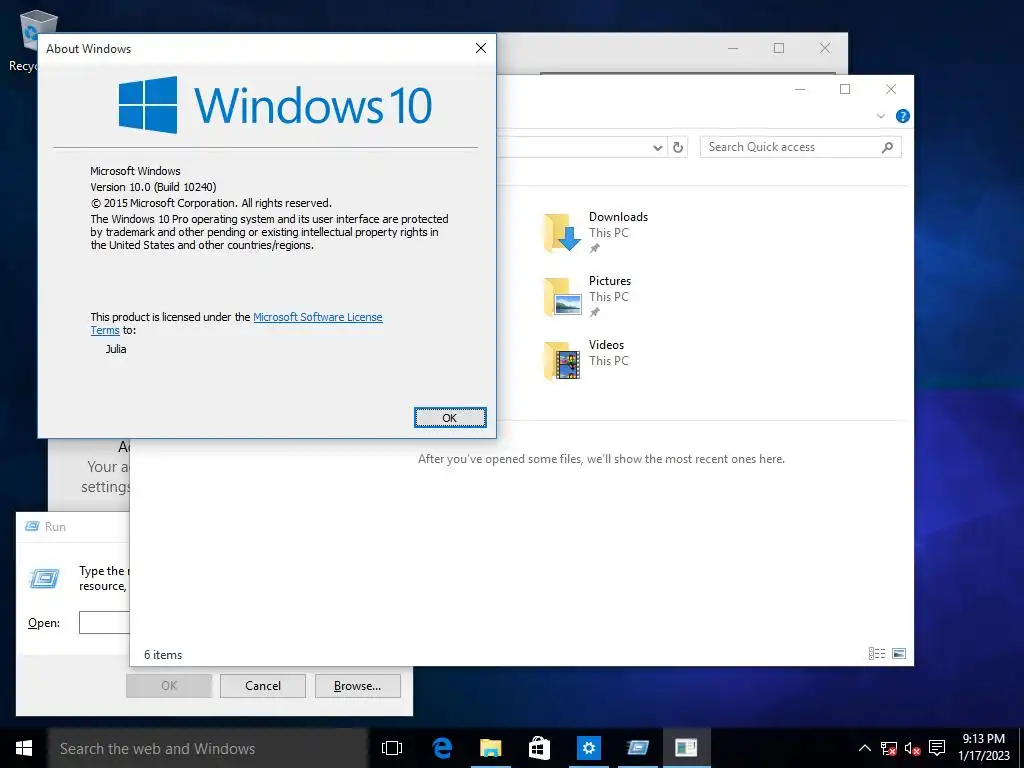
Task: Launch Microsoft Edge from the taskbar
Action: coord(442,748)
